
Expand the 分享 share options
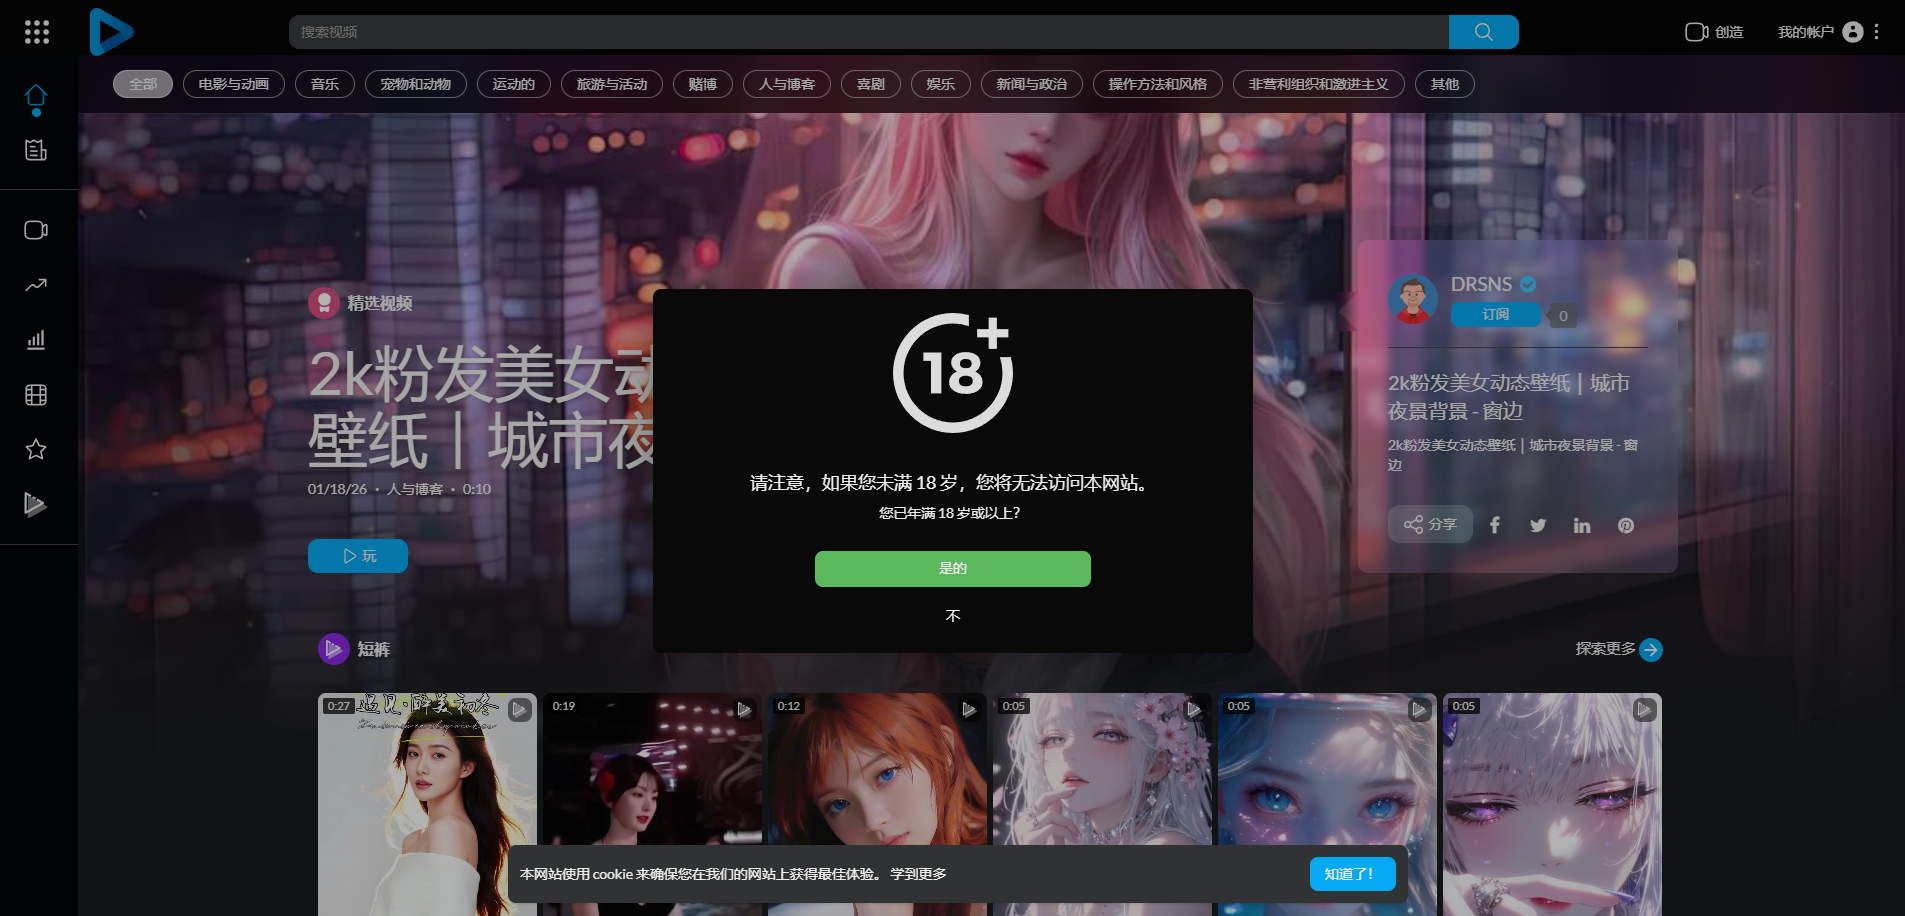tap(1430, 524)
